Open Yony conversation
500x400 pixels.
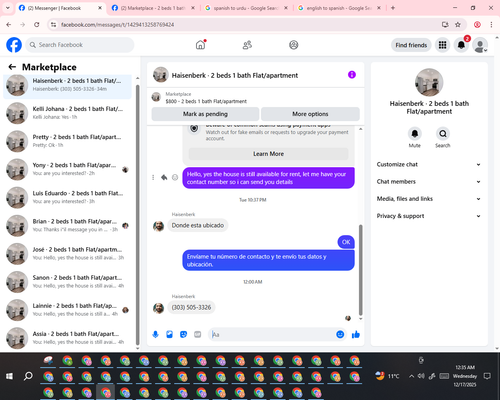(x=68, y=169)
